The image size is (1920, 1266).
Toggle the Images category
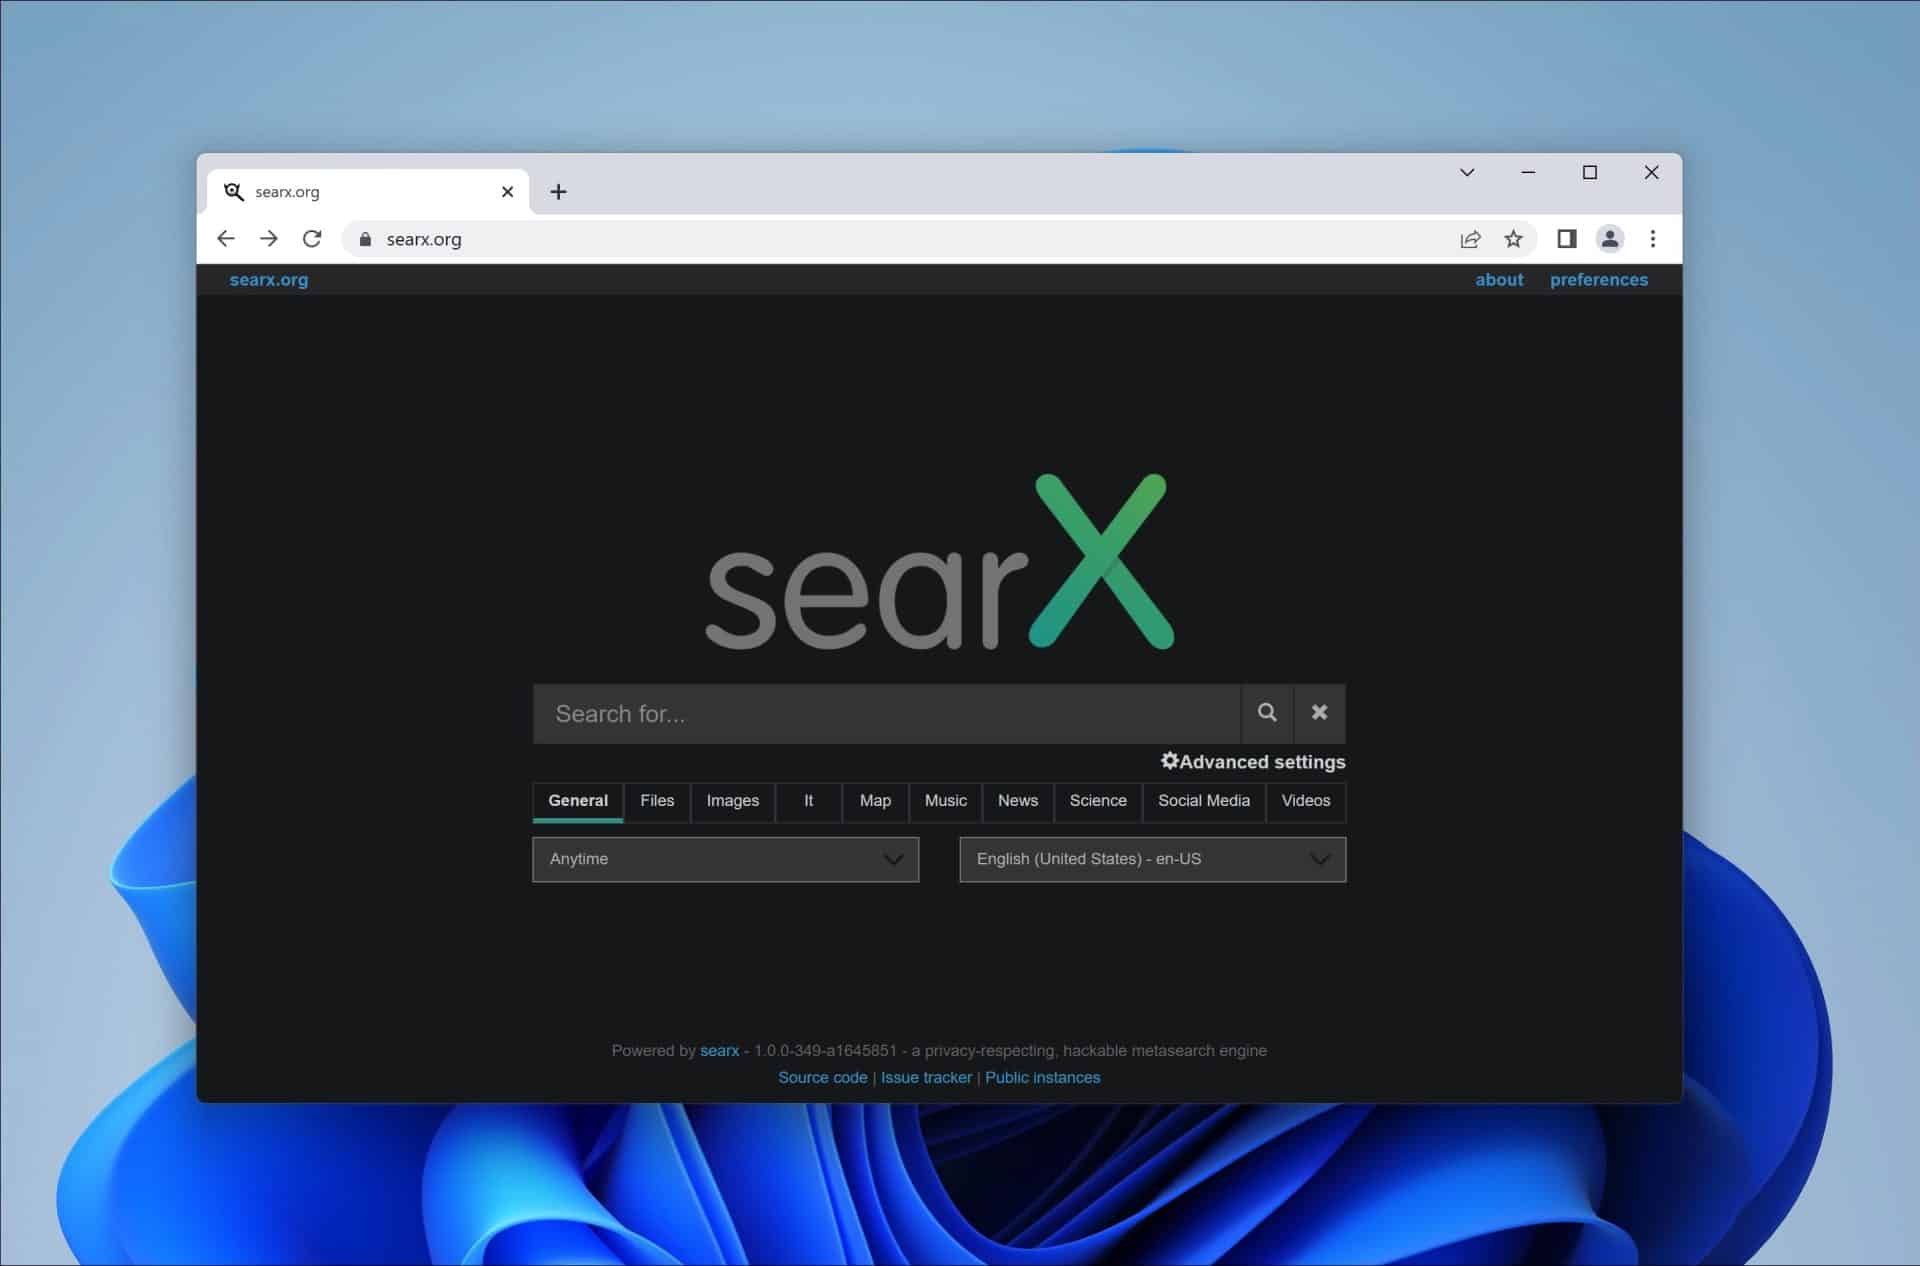732,801
